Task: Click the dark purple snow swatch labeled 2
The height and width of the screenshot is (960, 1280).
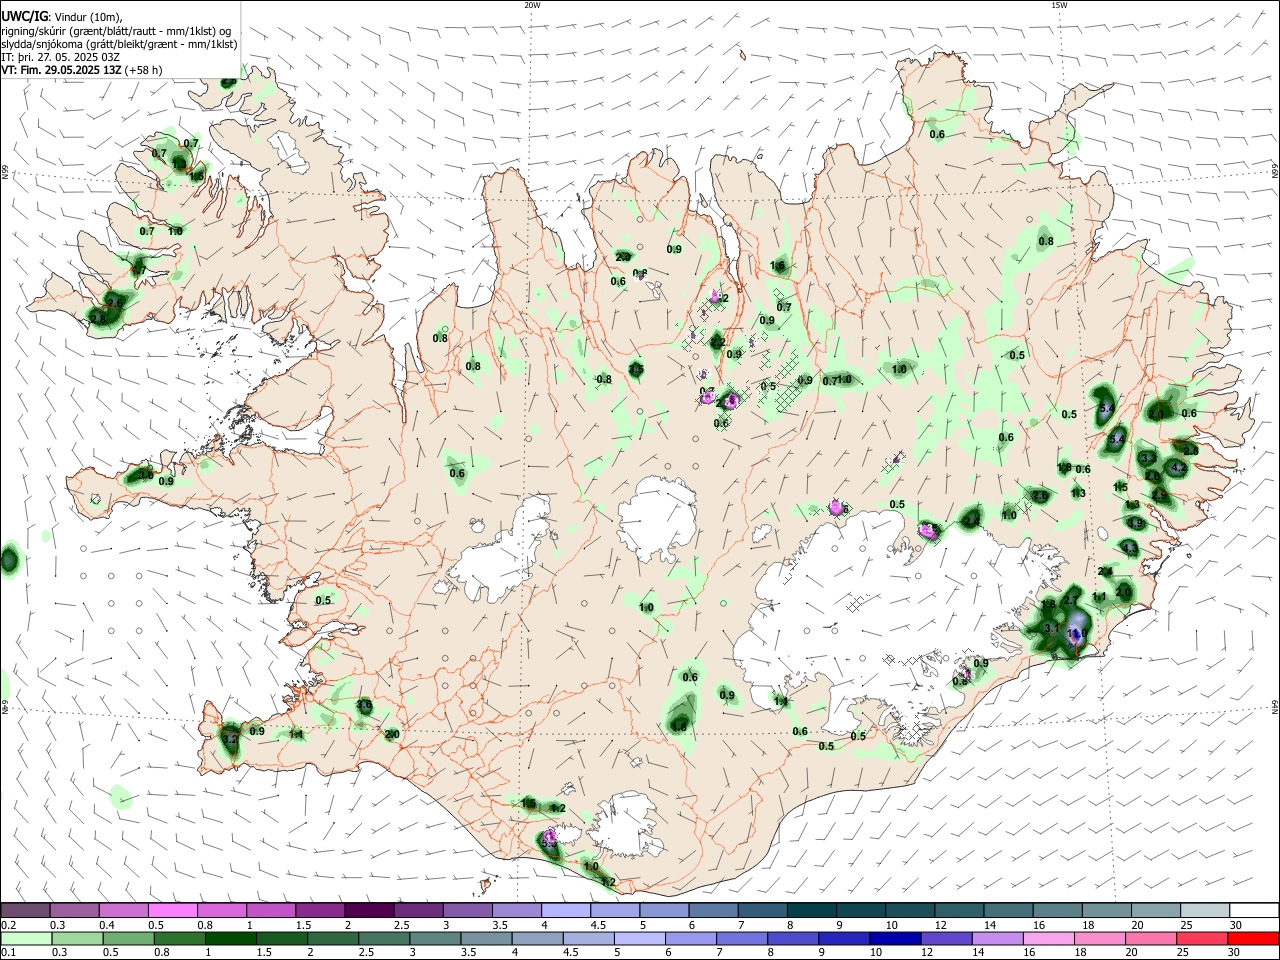Action: [369, 911]
